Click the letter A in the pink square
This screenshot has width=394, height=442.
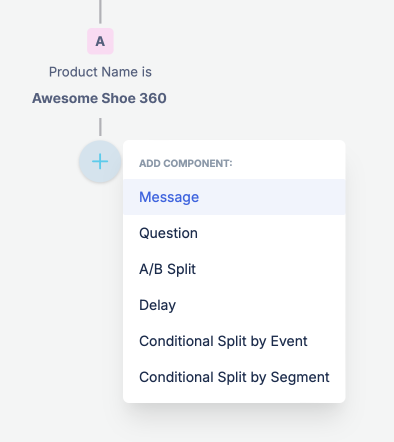100,41
